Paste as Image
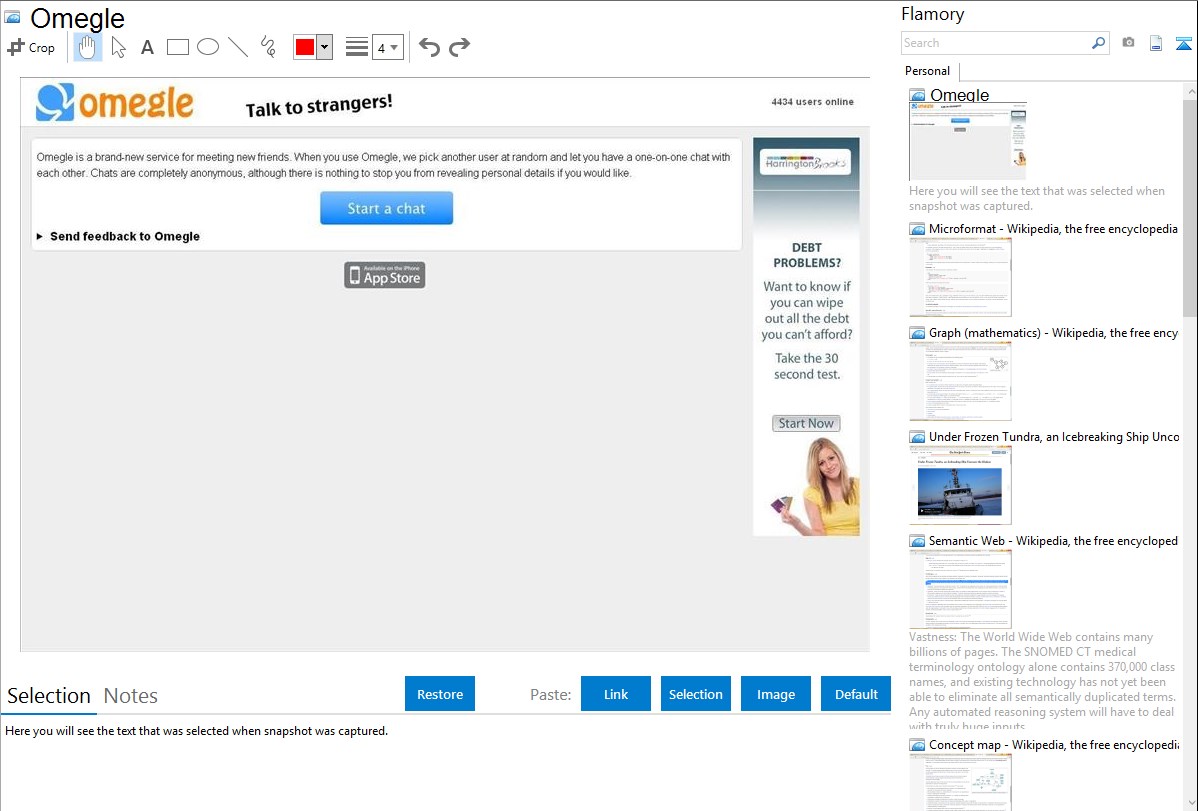Image resolution: width=1198 pixels, height=811 pixels. click(775, 693)
